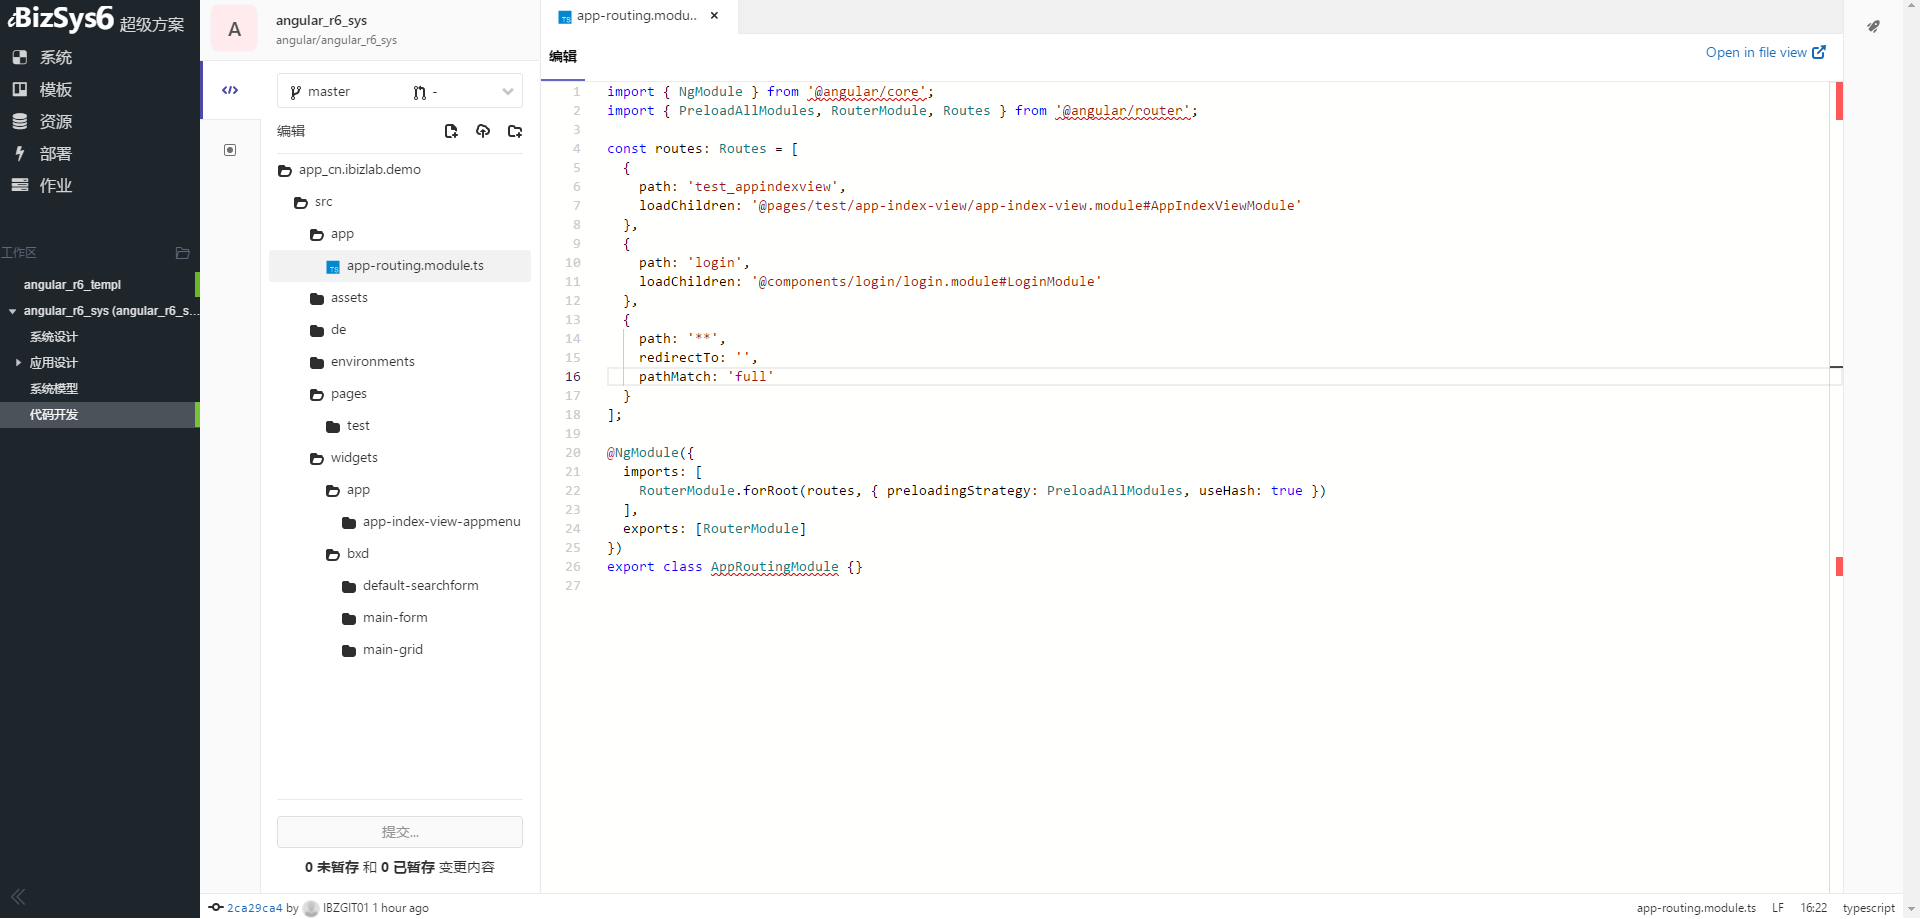Click the 16:22 cursor position indicator
This screenshot has height=919, width=1920.
click(x=1813, y=908)
